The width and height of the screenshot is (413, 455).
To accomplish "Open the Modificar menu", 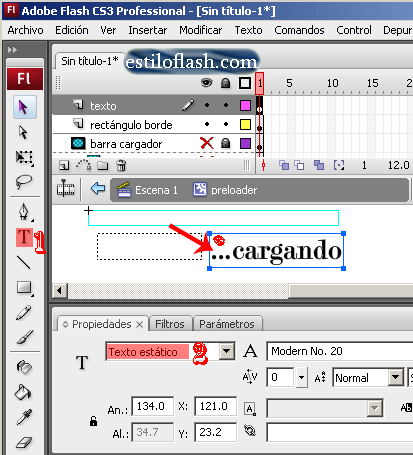I will point(201,30).
